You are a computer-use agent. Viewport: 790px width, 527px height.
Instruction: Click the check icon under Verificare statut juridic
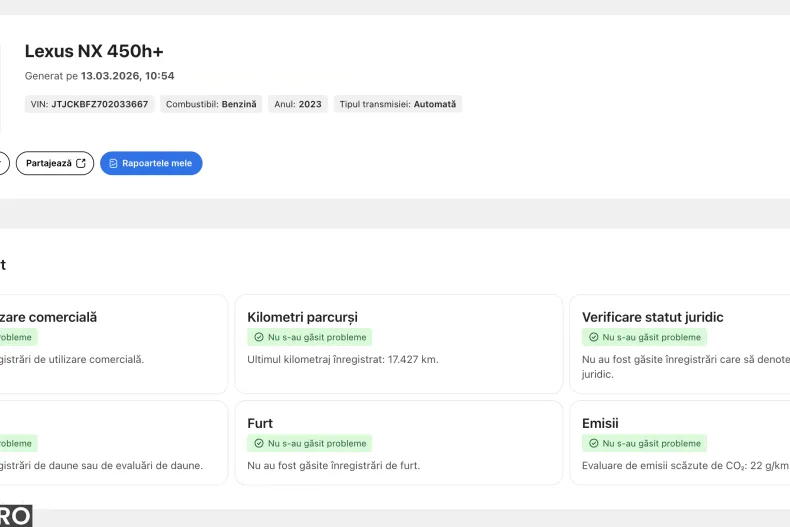(594, 338)
